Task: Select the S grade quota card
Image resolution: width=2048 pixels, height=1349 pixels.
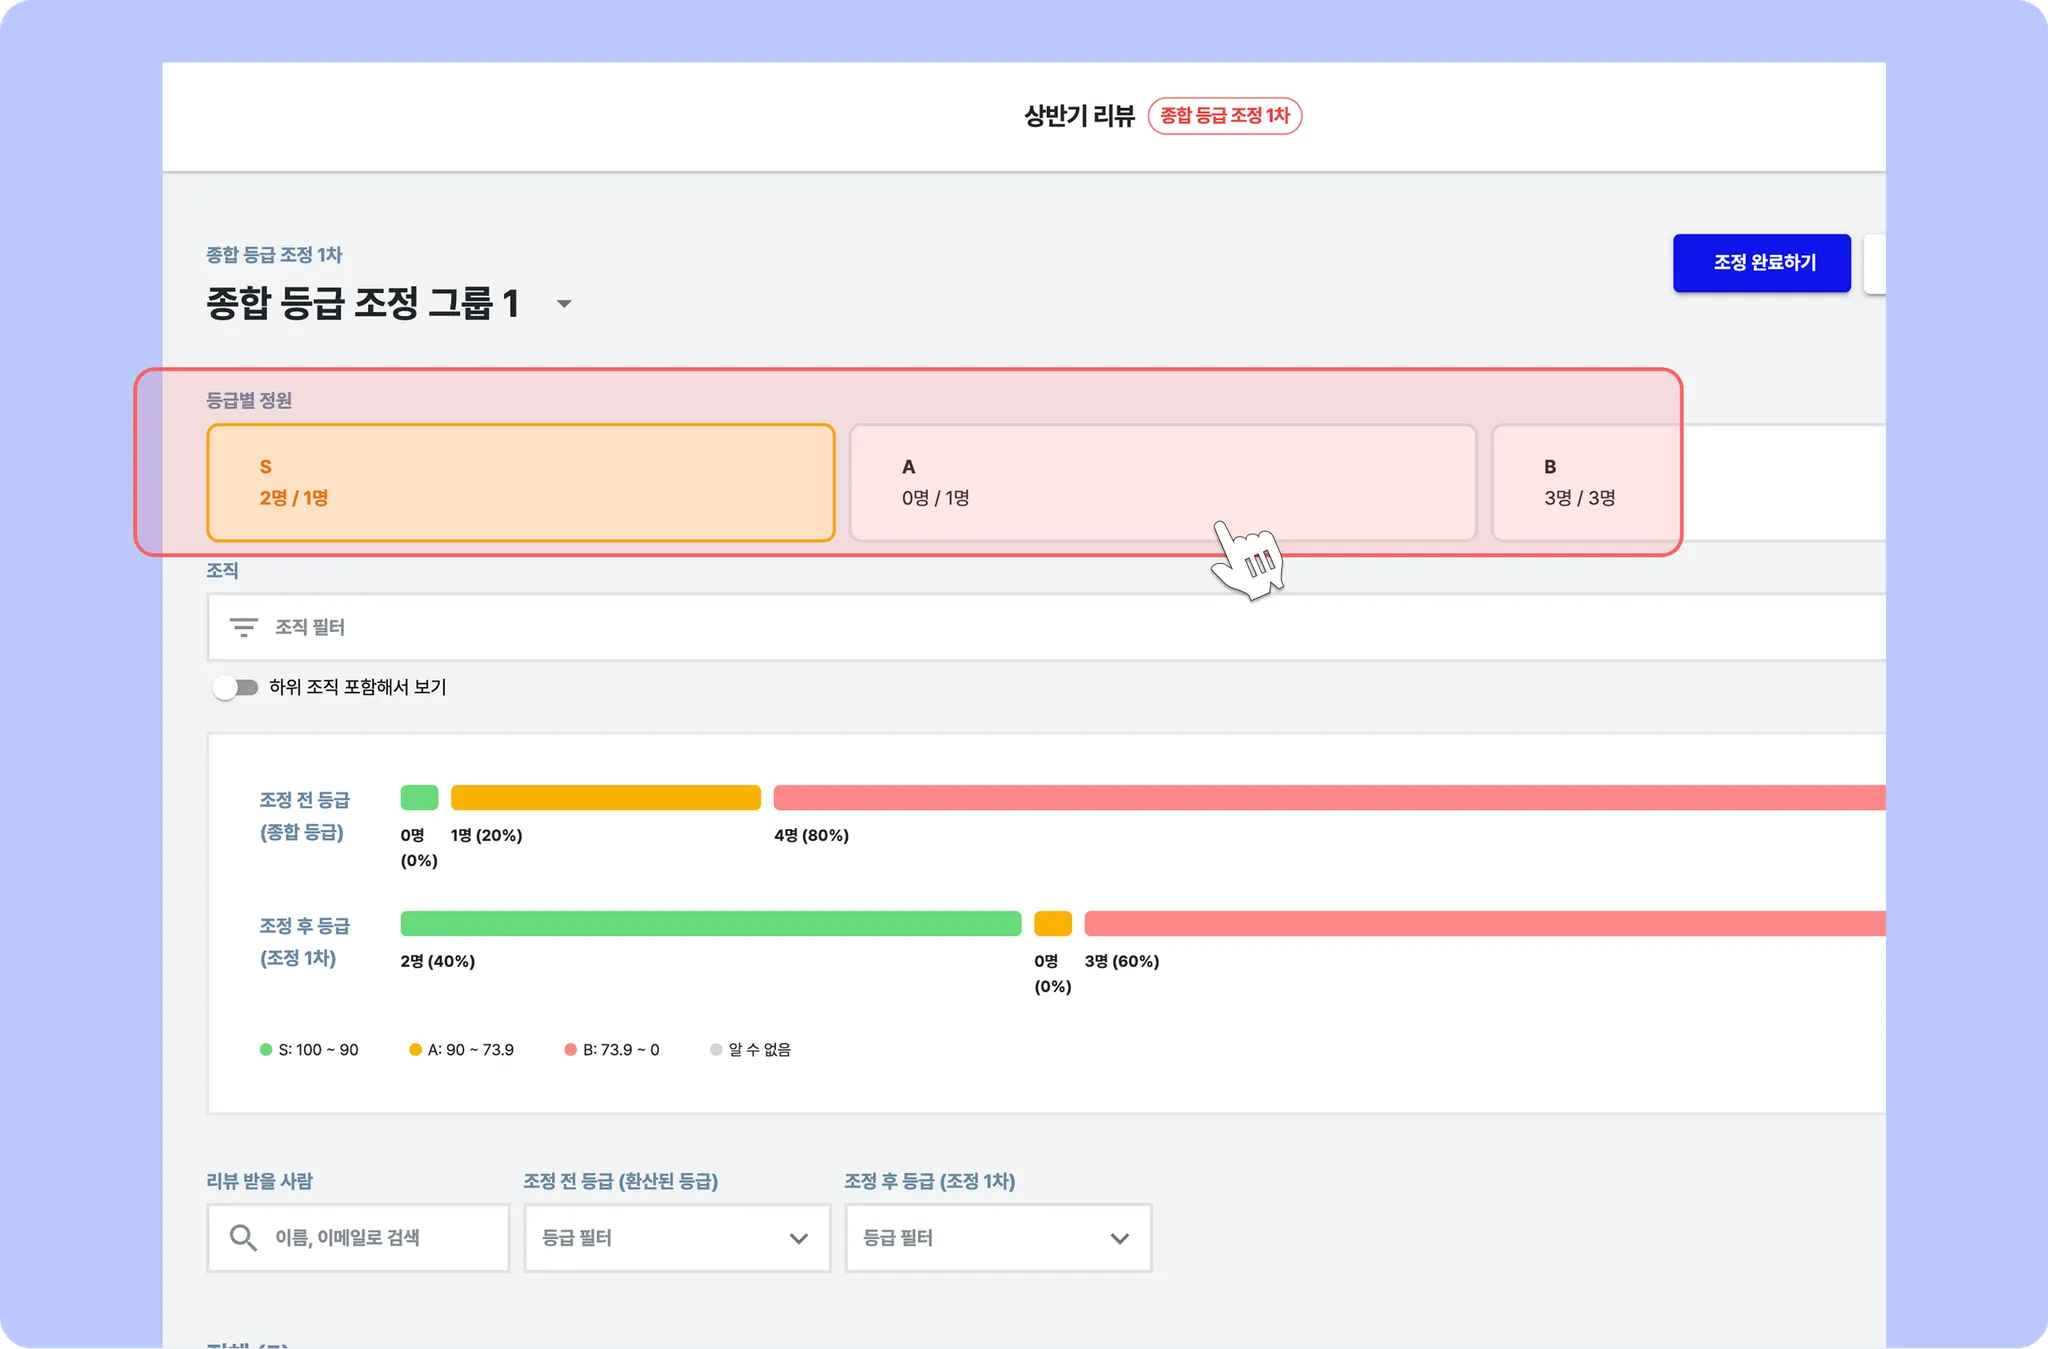Action: coord(520,483)
